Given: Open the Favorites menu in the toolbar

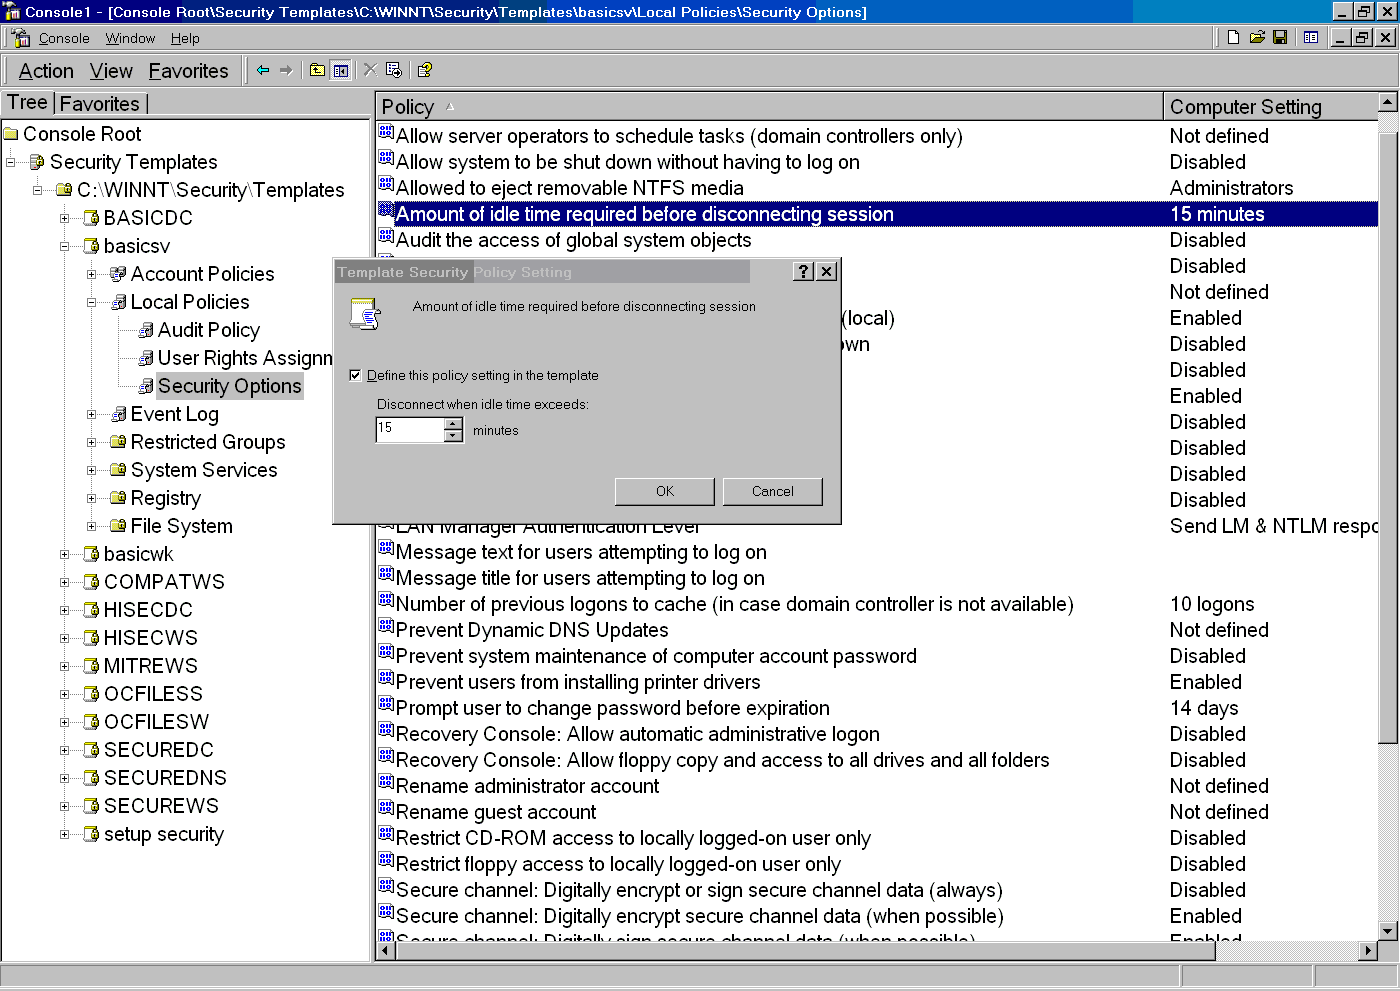Looking at the screenshot, I should pyautogui.click(x=189, y=71).
